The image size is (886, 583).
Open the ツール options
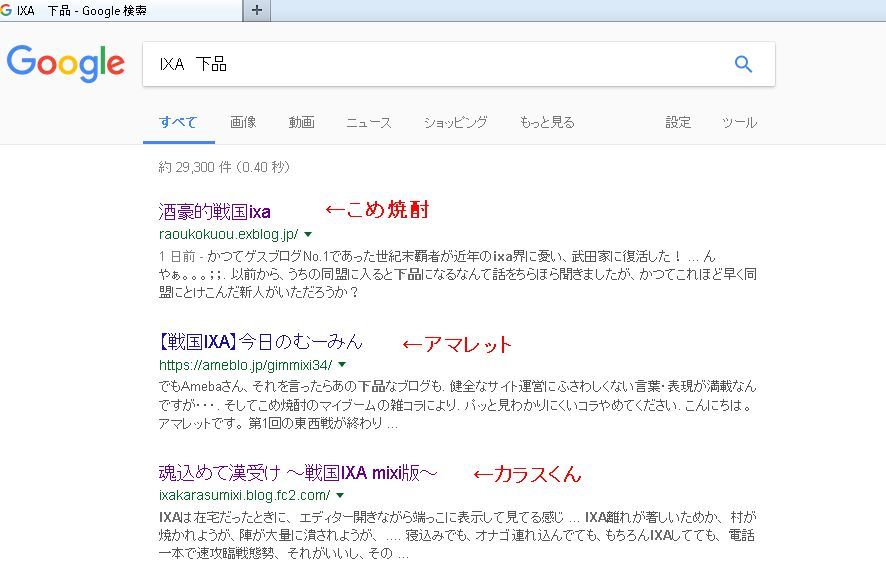(739, 122)
